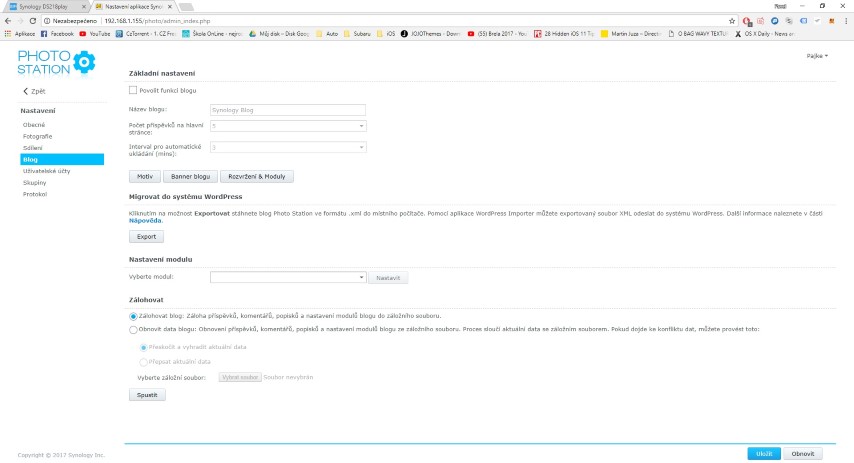Open the JOJOThemes bookmark
Screen dimensions: 854x463
[x=431, y=34]
